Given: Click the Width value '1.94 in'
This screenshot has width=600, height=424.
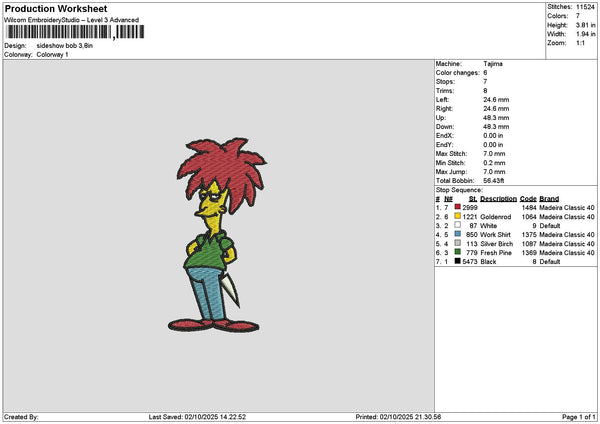Looking at the screenshot, I should [585, 34].
